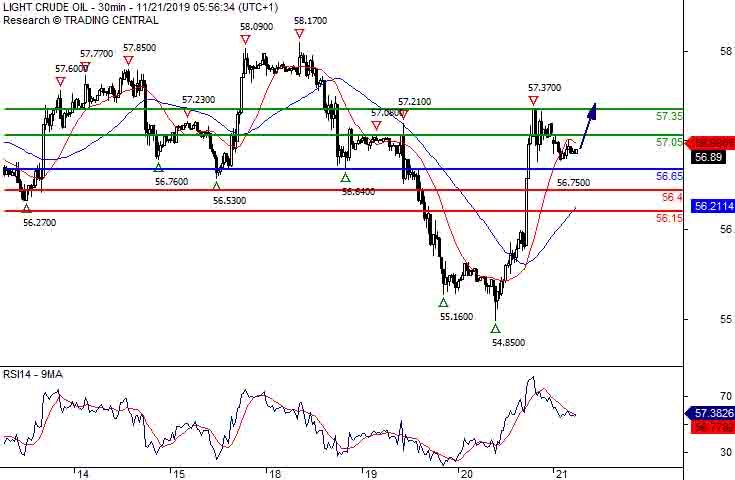Image resolution: width=735 pixels, height=480 pixels.
Task: Click the red 56.15 support level label
Action: point(669,218)
